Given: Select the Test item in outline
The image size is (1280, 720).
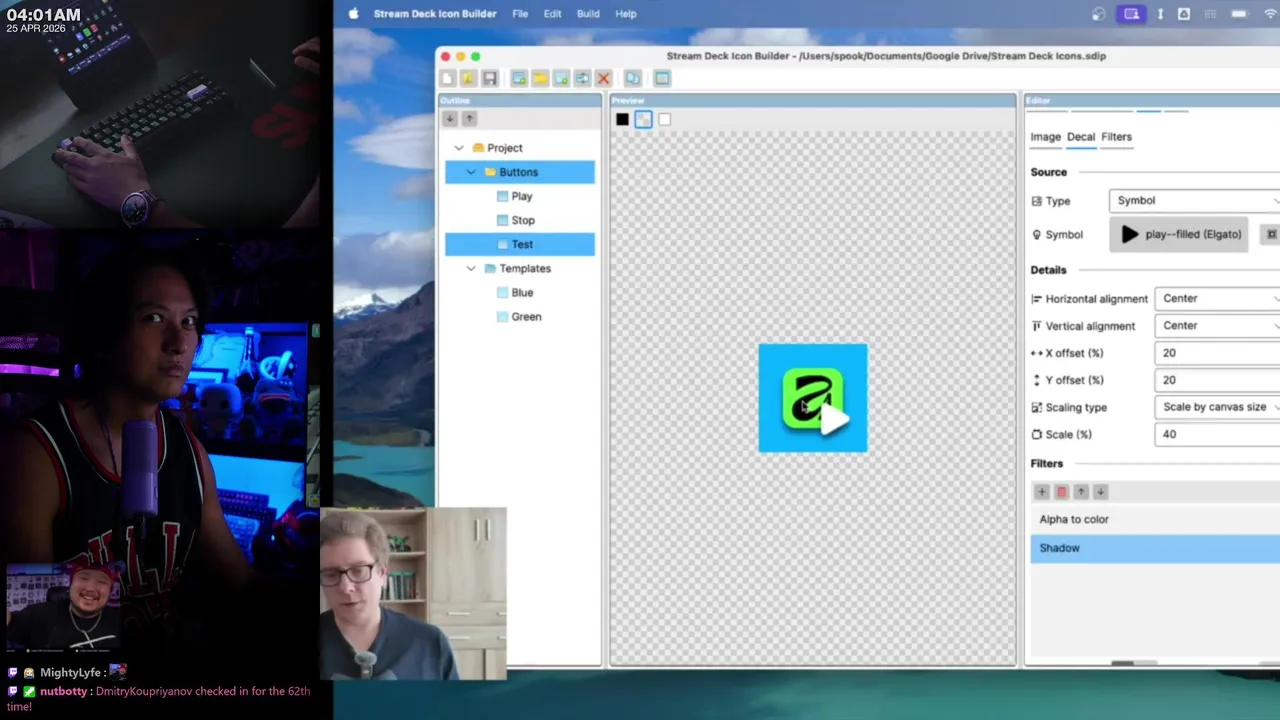Looking at the screenshot, I should (521, 244).
